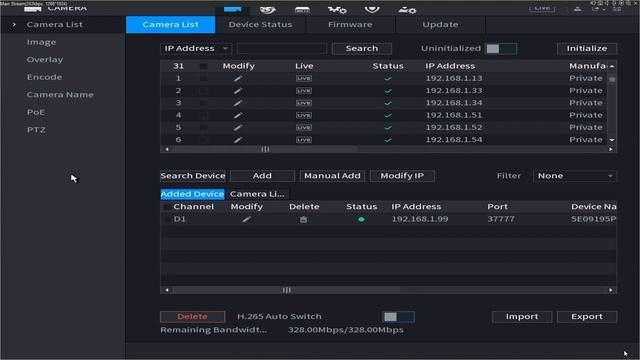Open the Filter dropdown set to None
The height and width of the screenshot is (360, 640).
tap(575, 176)
